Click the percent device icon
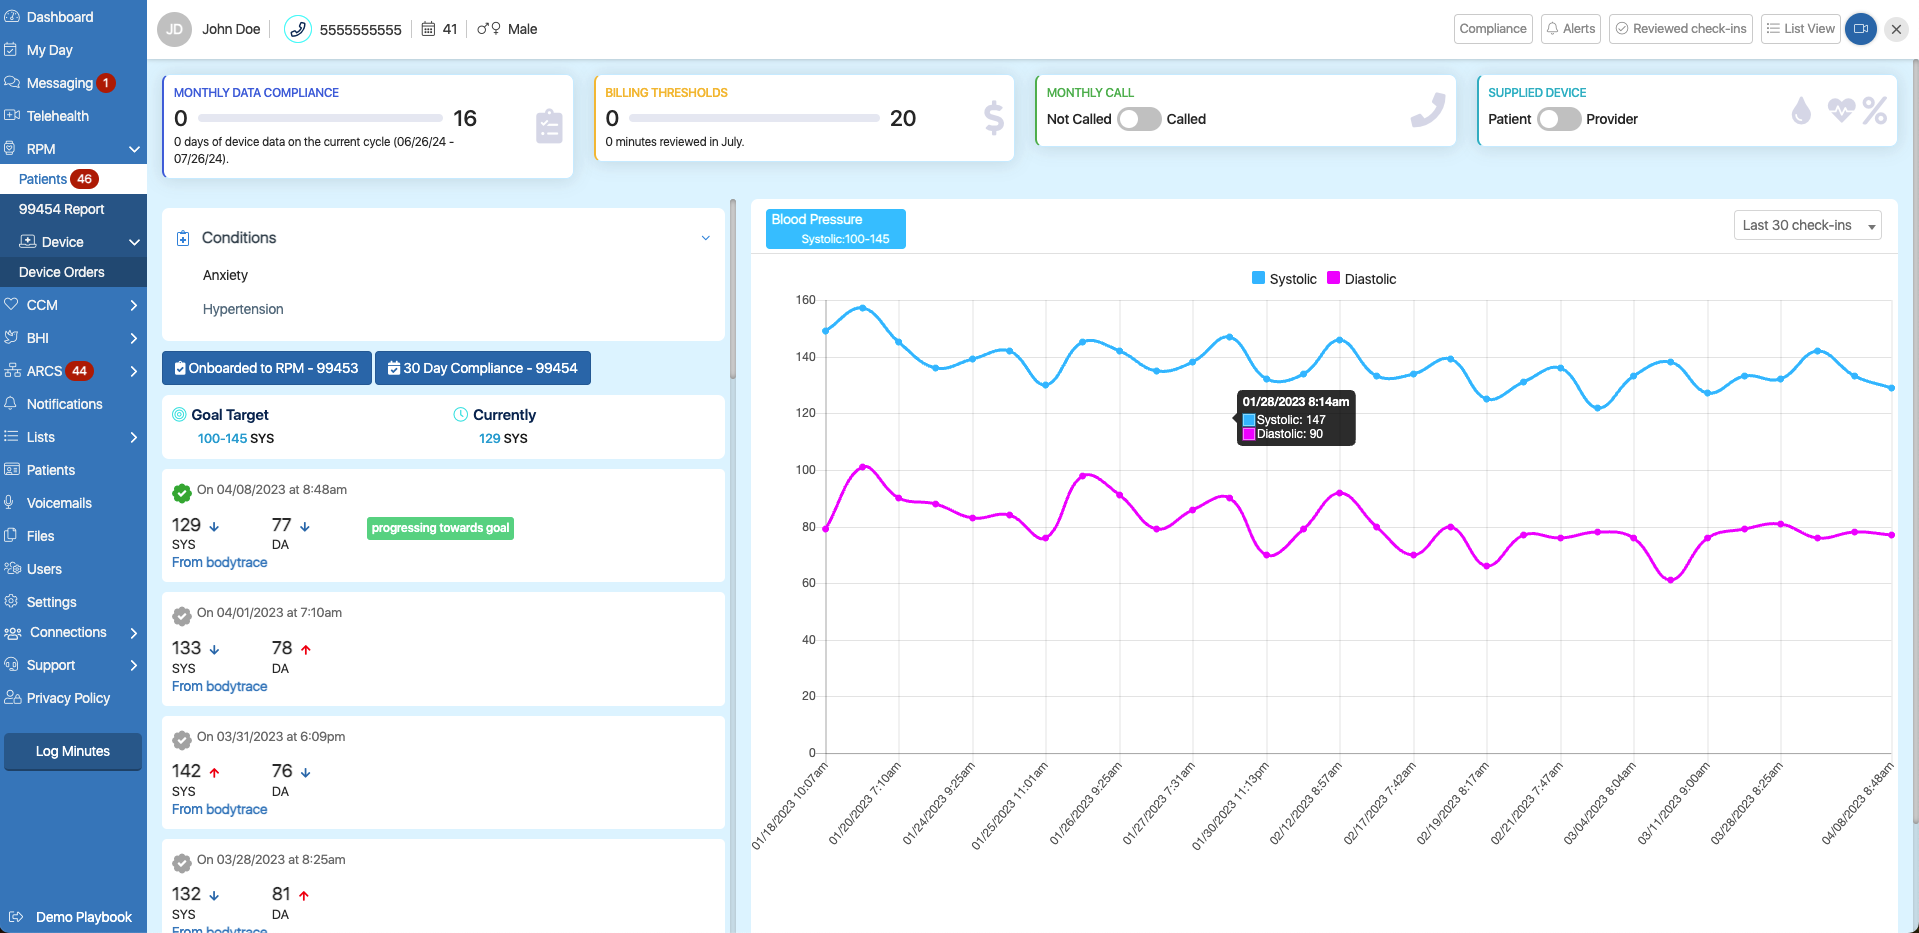Viewport: 1919px width, 933px height. point(1875,111)
